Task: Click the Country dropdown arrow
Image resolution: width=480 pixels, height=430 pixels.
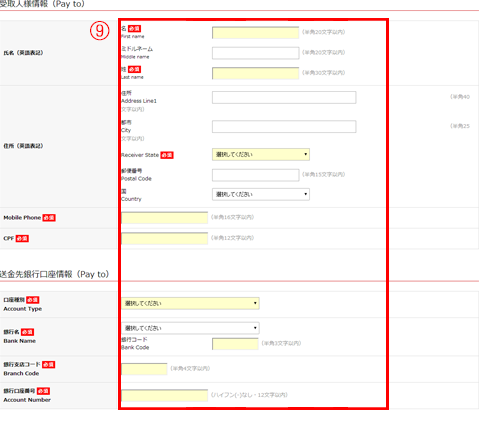Action: click(x=305, y=194)
